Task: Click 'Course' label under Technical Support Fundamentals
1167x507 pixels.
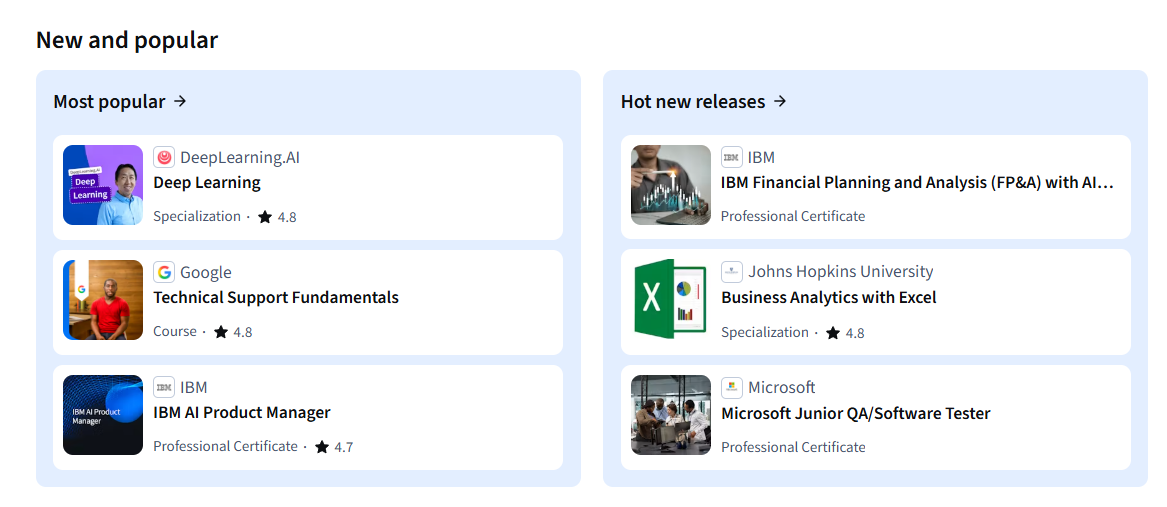Action: click(x=175, y=331)
